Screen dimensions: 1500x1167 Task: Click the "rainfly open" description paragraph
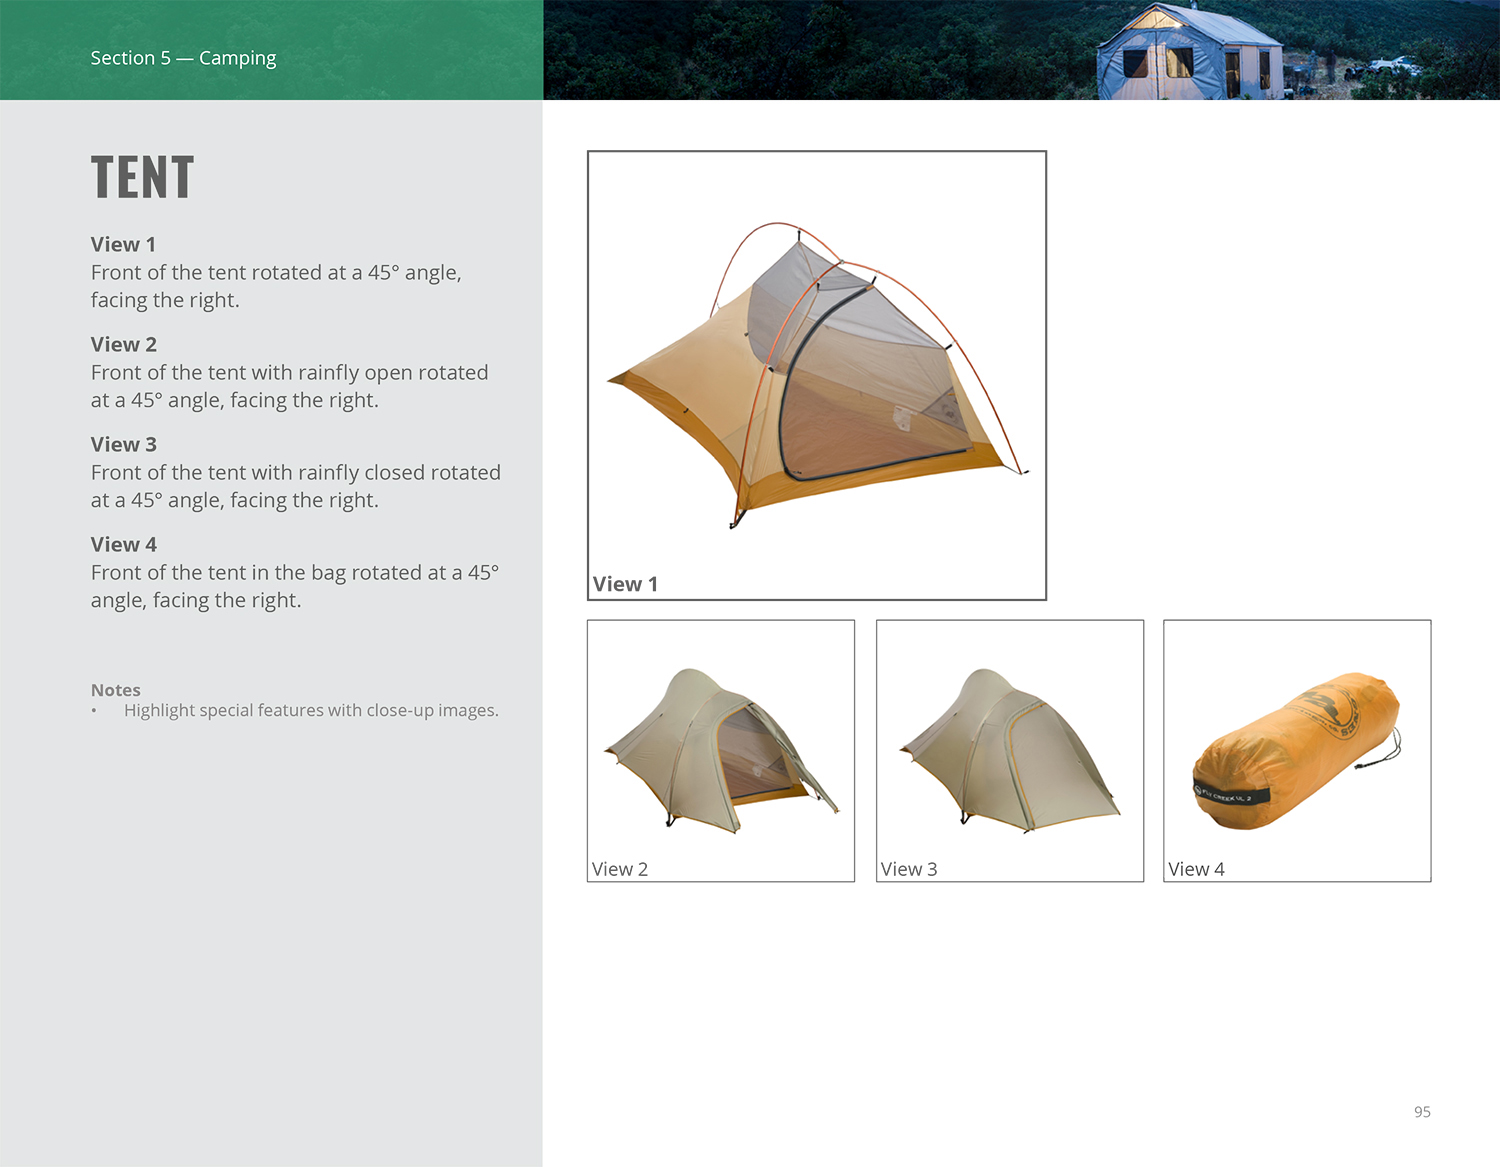point(289,386)
